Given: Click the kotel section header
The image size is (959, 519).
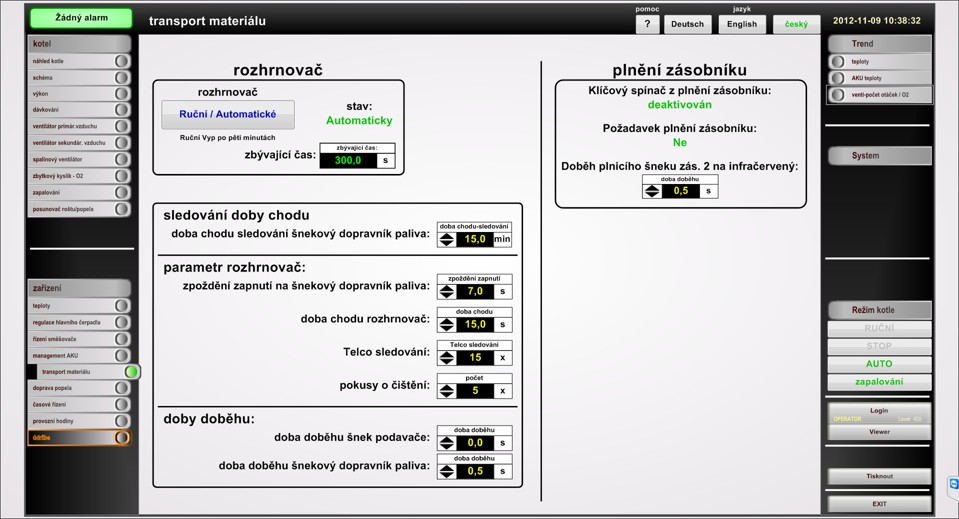Looking at the screenshot, I should point(79,43).
